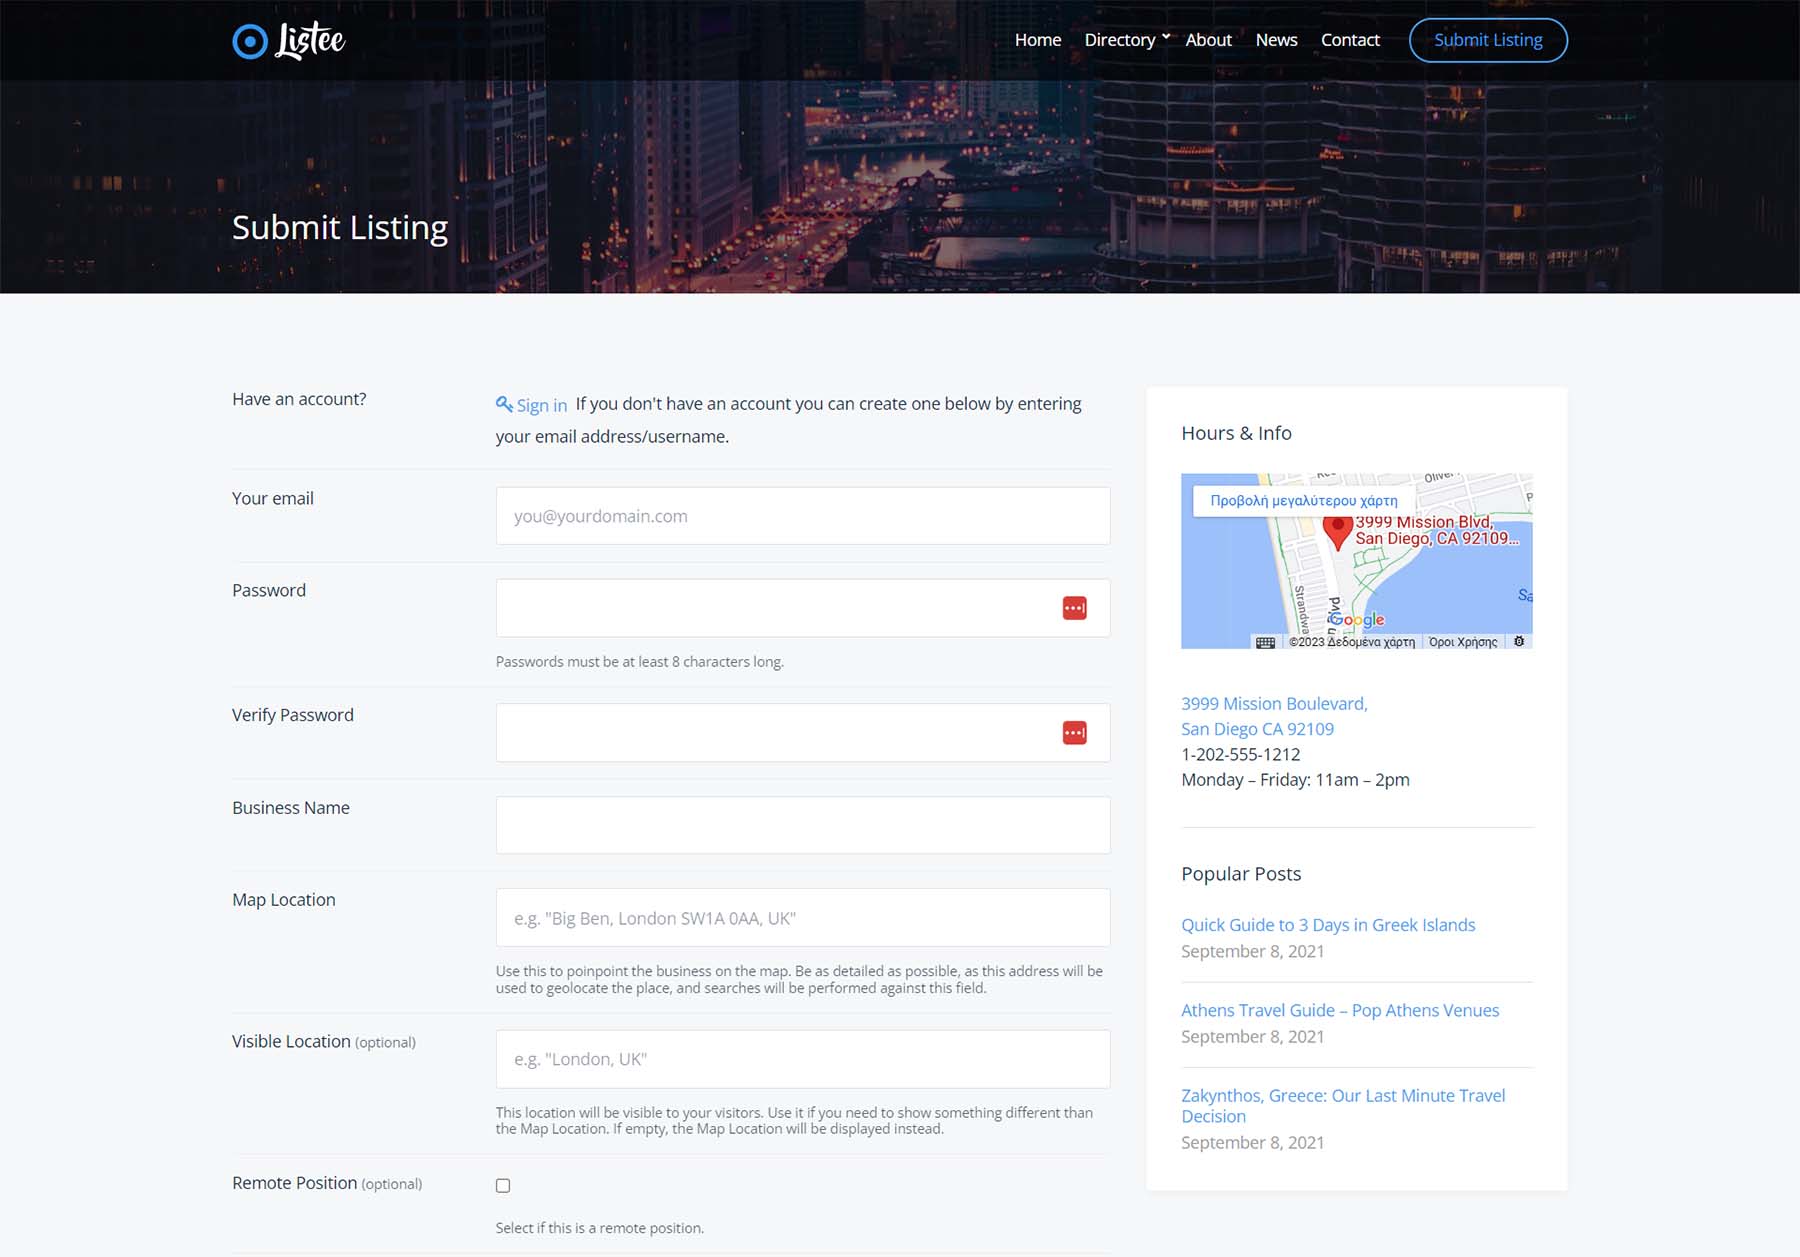The width and height of the screenshot is (1800, 1257).
Task: Click the keyboard shortcuts icon on the map
Action: pyautogui.click(x=1265, y=642)
